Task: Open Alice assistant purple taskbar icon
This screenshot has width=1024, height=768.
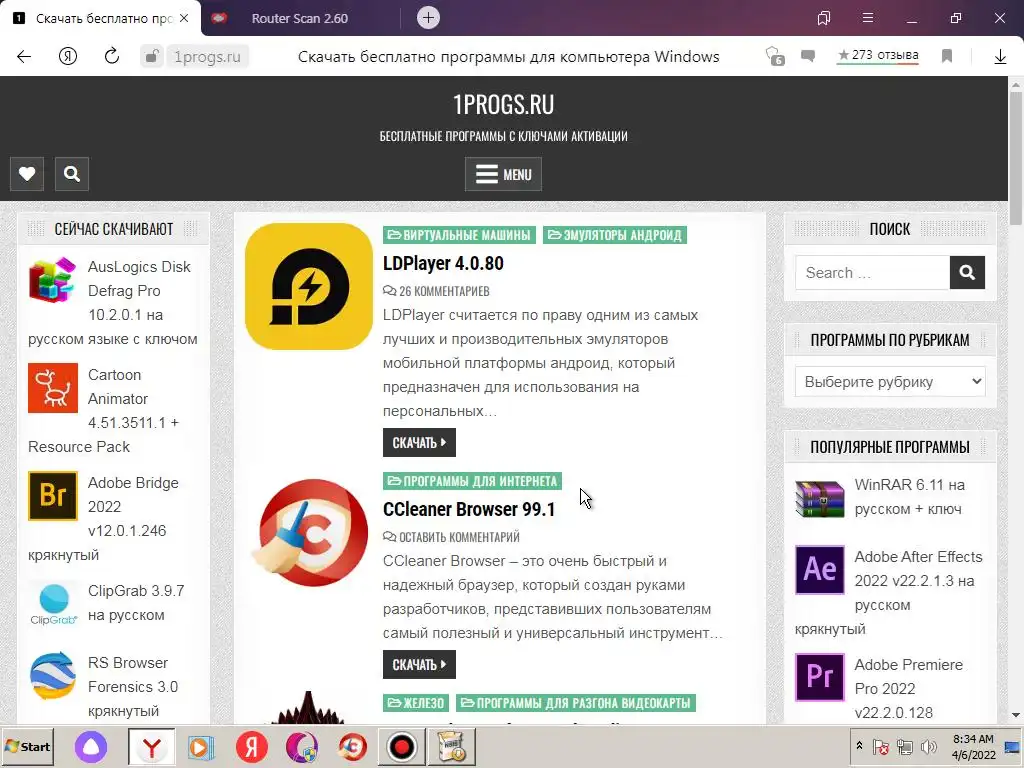Action: 91,746
